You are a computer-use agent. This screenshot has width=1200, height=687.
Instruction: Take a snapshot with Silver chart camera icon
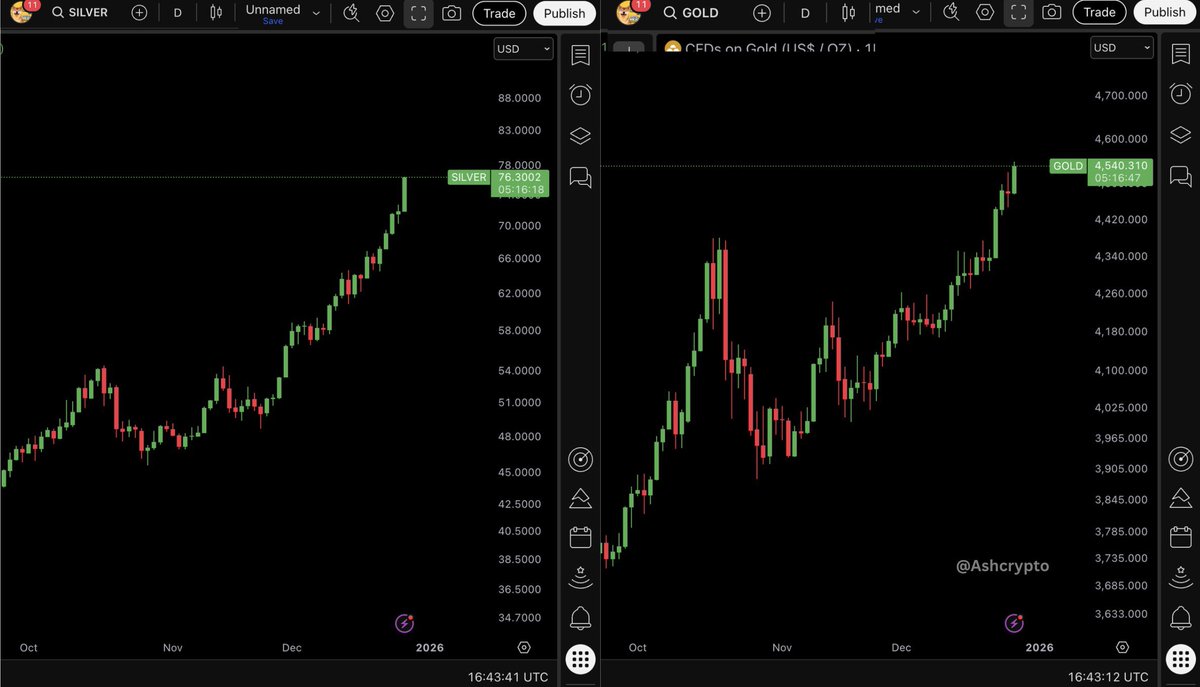click(x=452, y=13)
